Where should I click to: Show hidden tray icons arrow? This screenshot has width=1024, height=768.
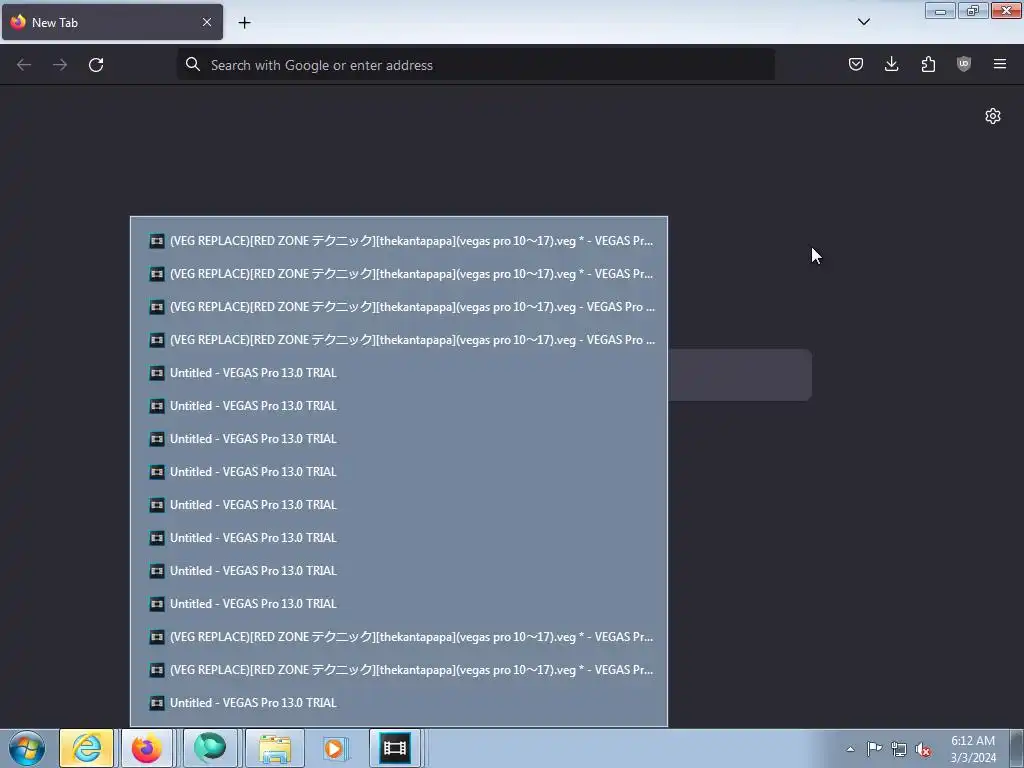tap(850, 749)
